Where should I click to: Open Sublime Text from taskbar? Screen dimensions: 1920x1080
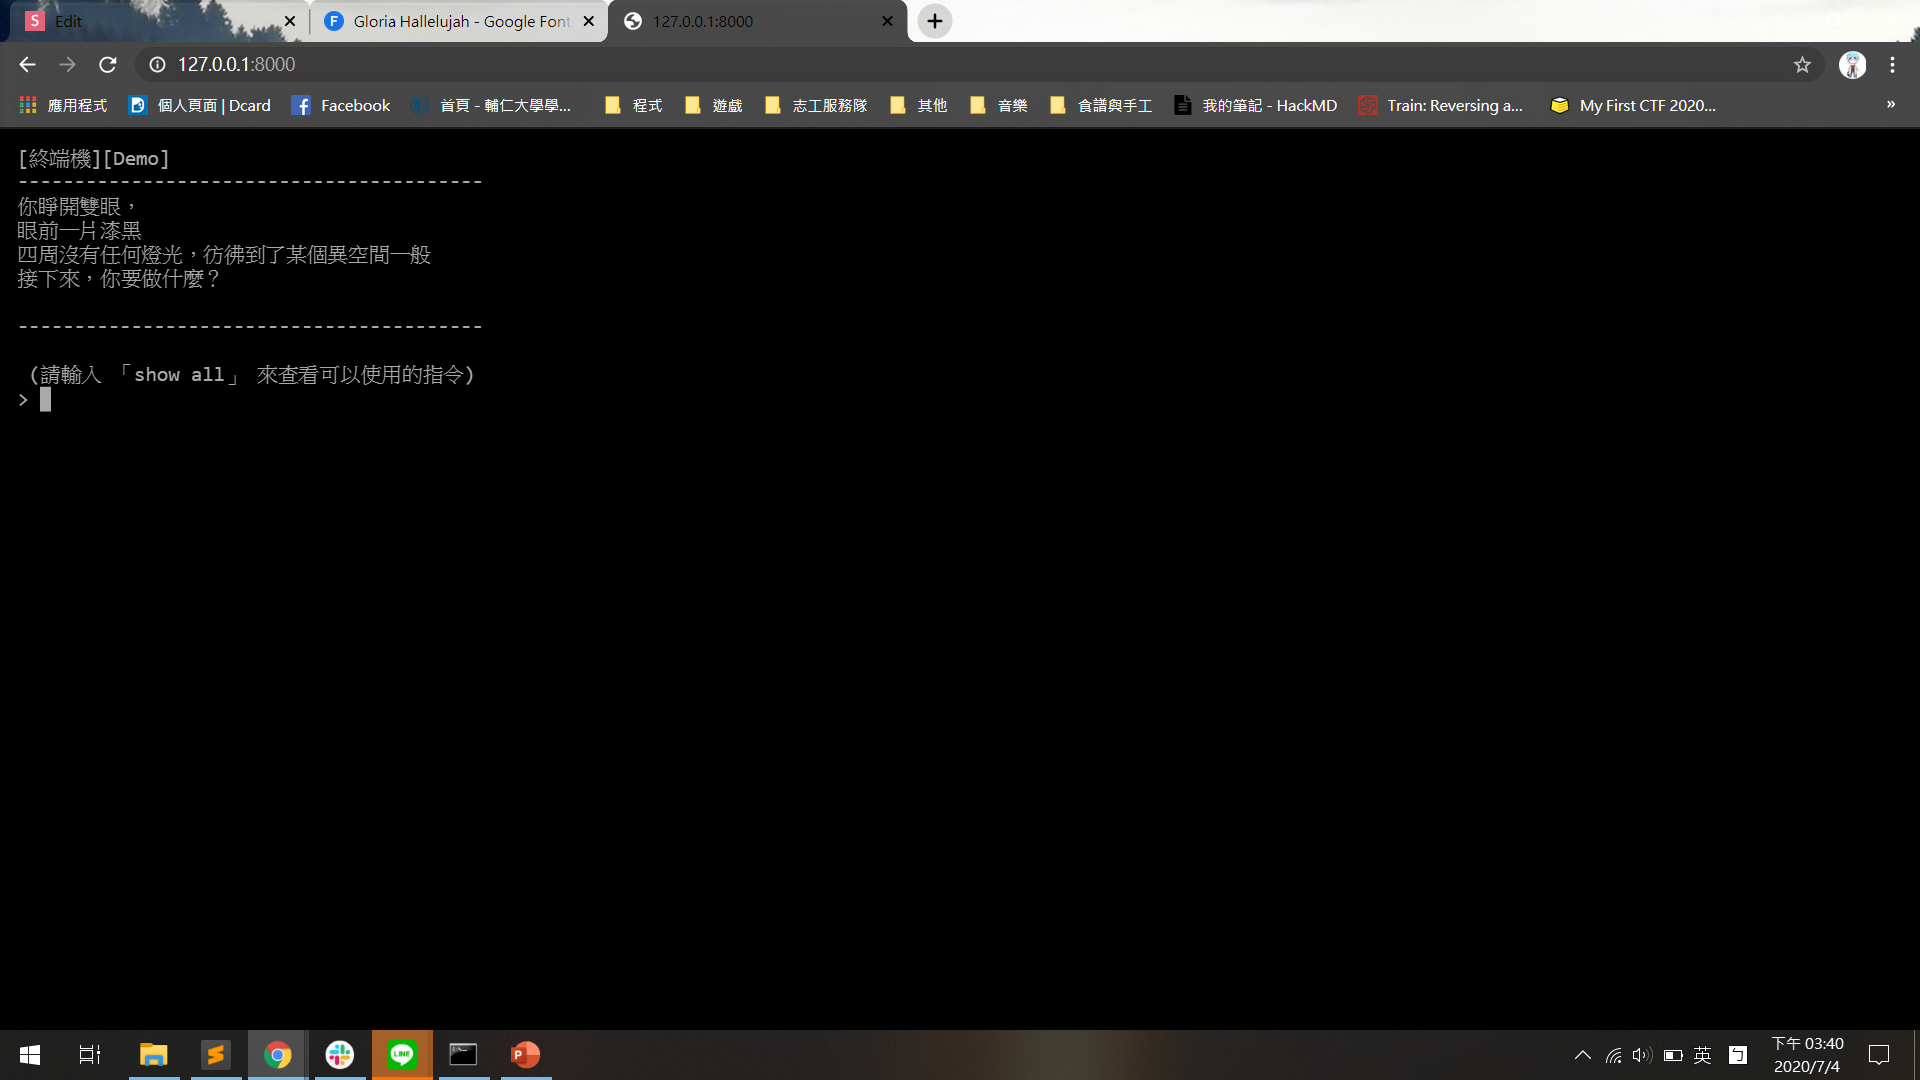point(215,1055)
